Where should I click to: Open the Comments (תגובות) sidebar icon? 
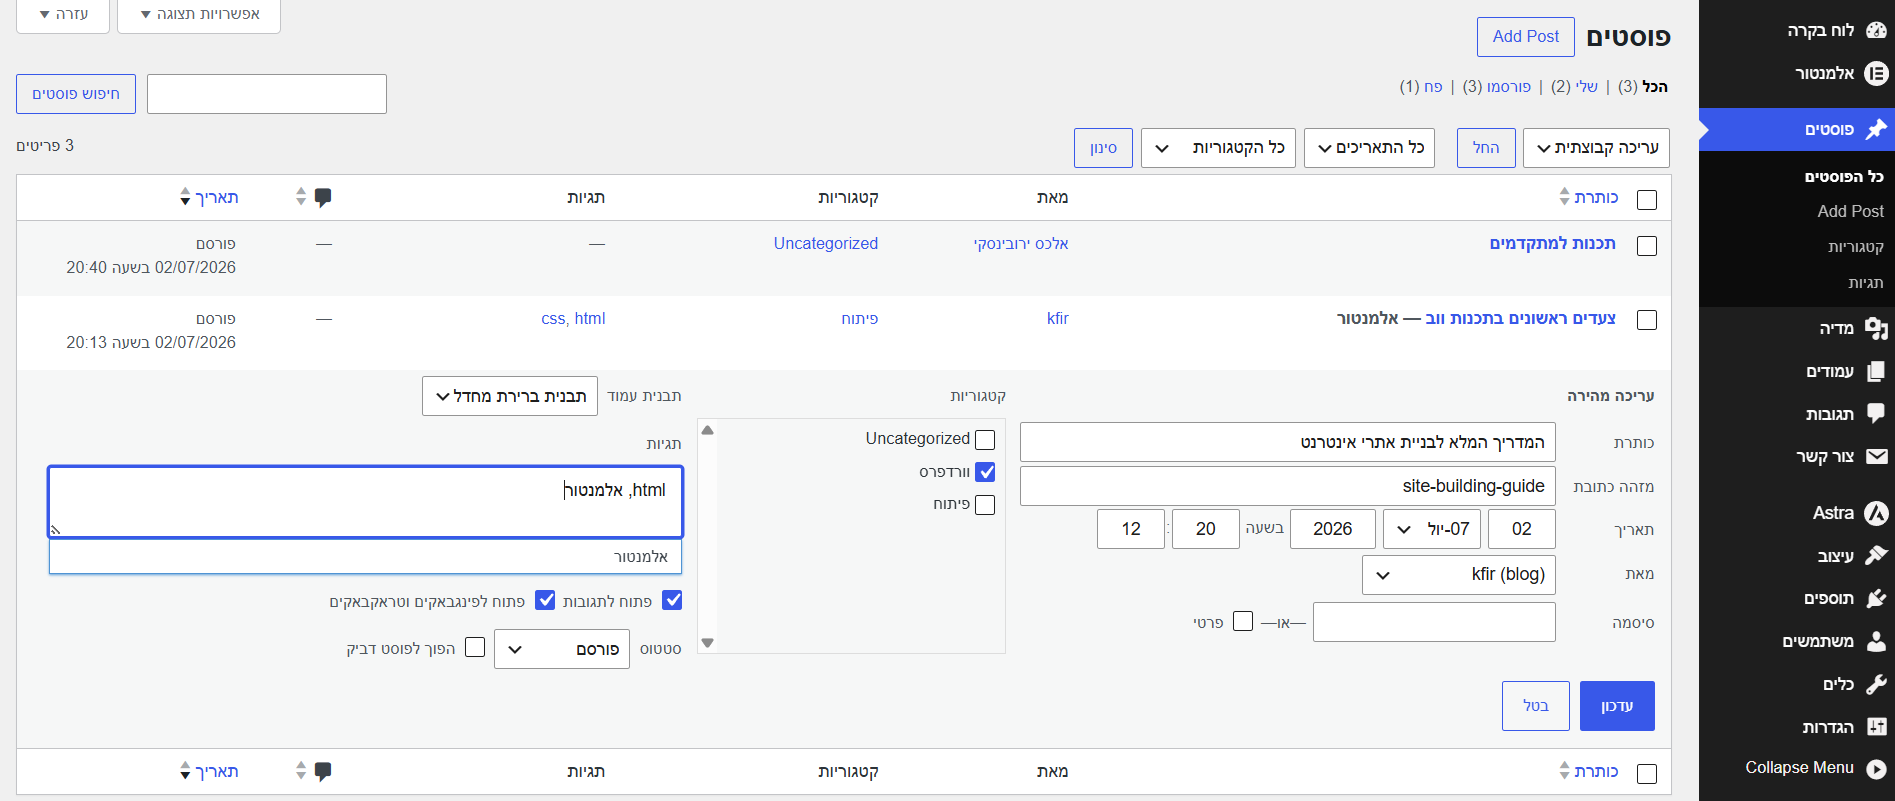pos(1876,413)
